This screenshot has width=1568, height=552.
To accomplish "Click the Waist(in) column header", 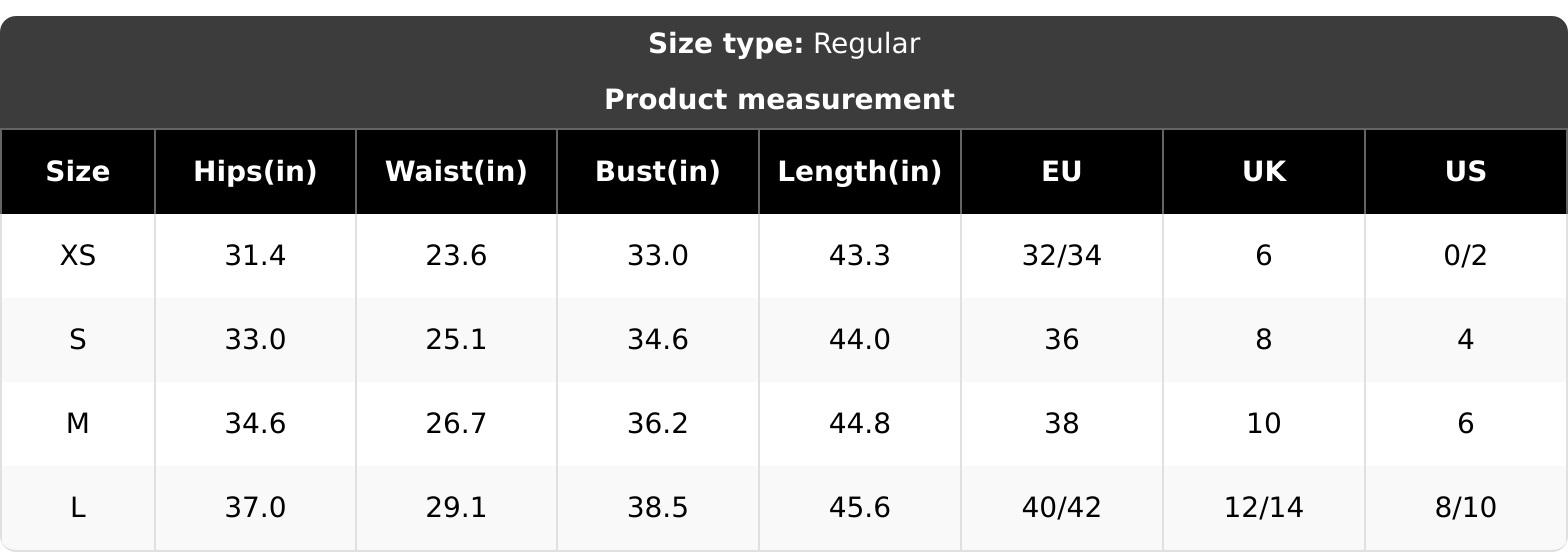I will (x=456, y=172).
